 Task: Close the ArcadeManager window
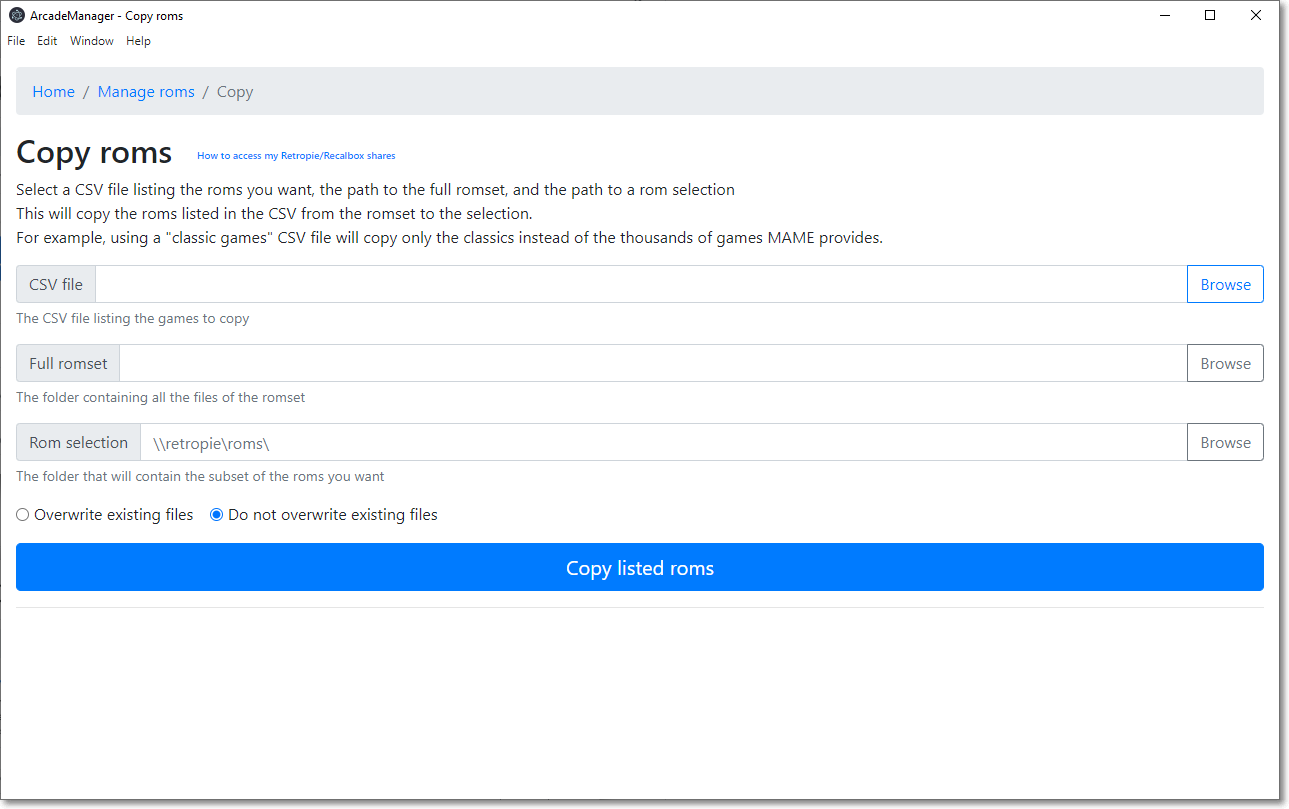coord(1256,15)
